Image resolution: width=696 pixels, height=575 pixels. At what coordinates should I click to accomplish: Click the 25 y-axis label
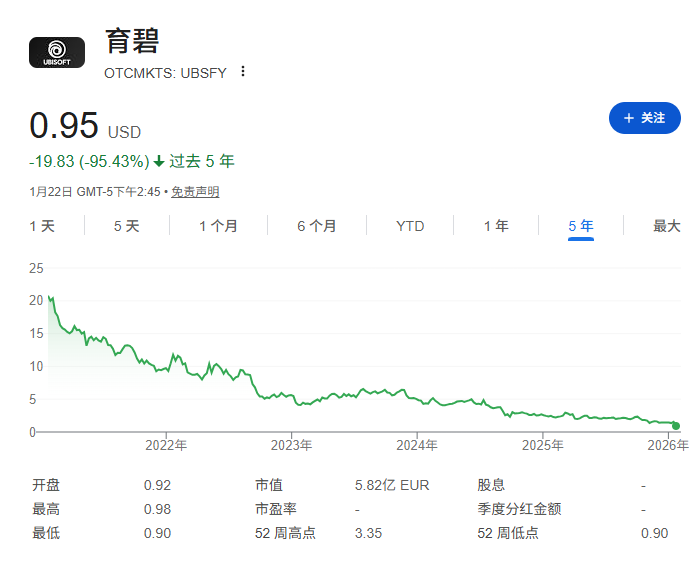click(36, 268)
